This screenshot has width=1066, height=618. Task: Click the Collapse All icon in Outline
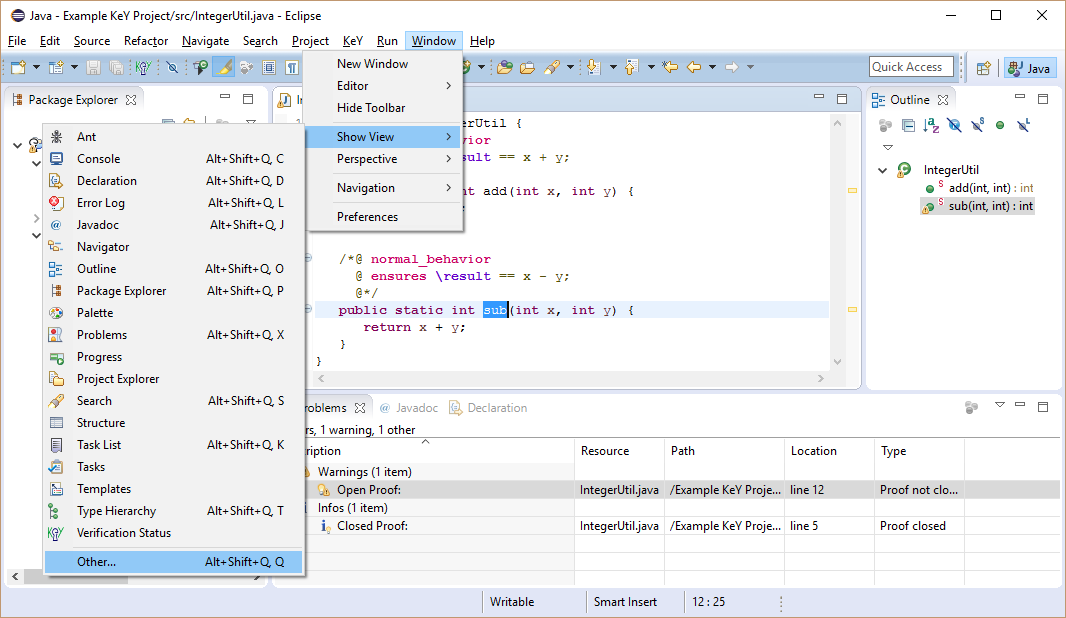908,125
